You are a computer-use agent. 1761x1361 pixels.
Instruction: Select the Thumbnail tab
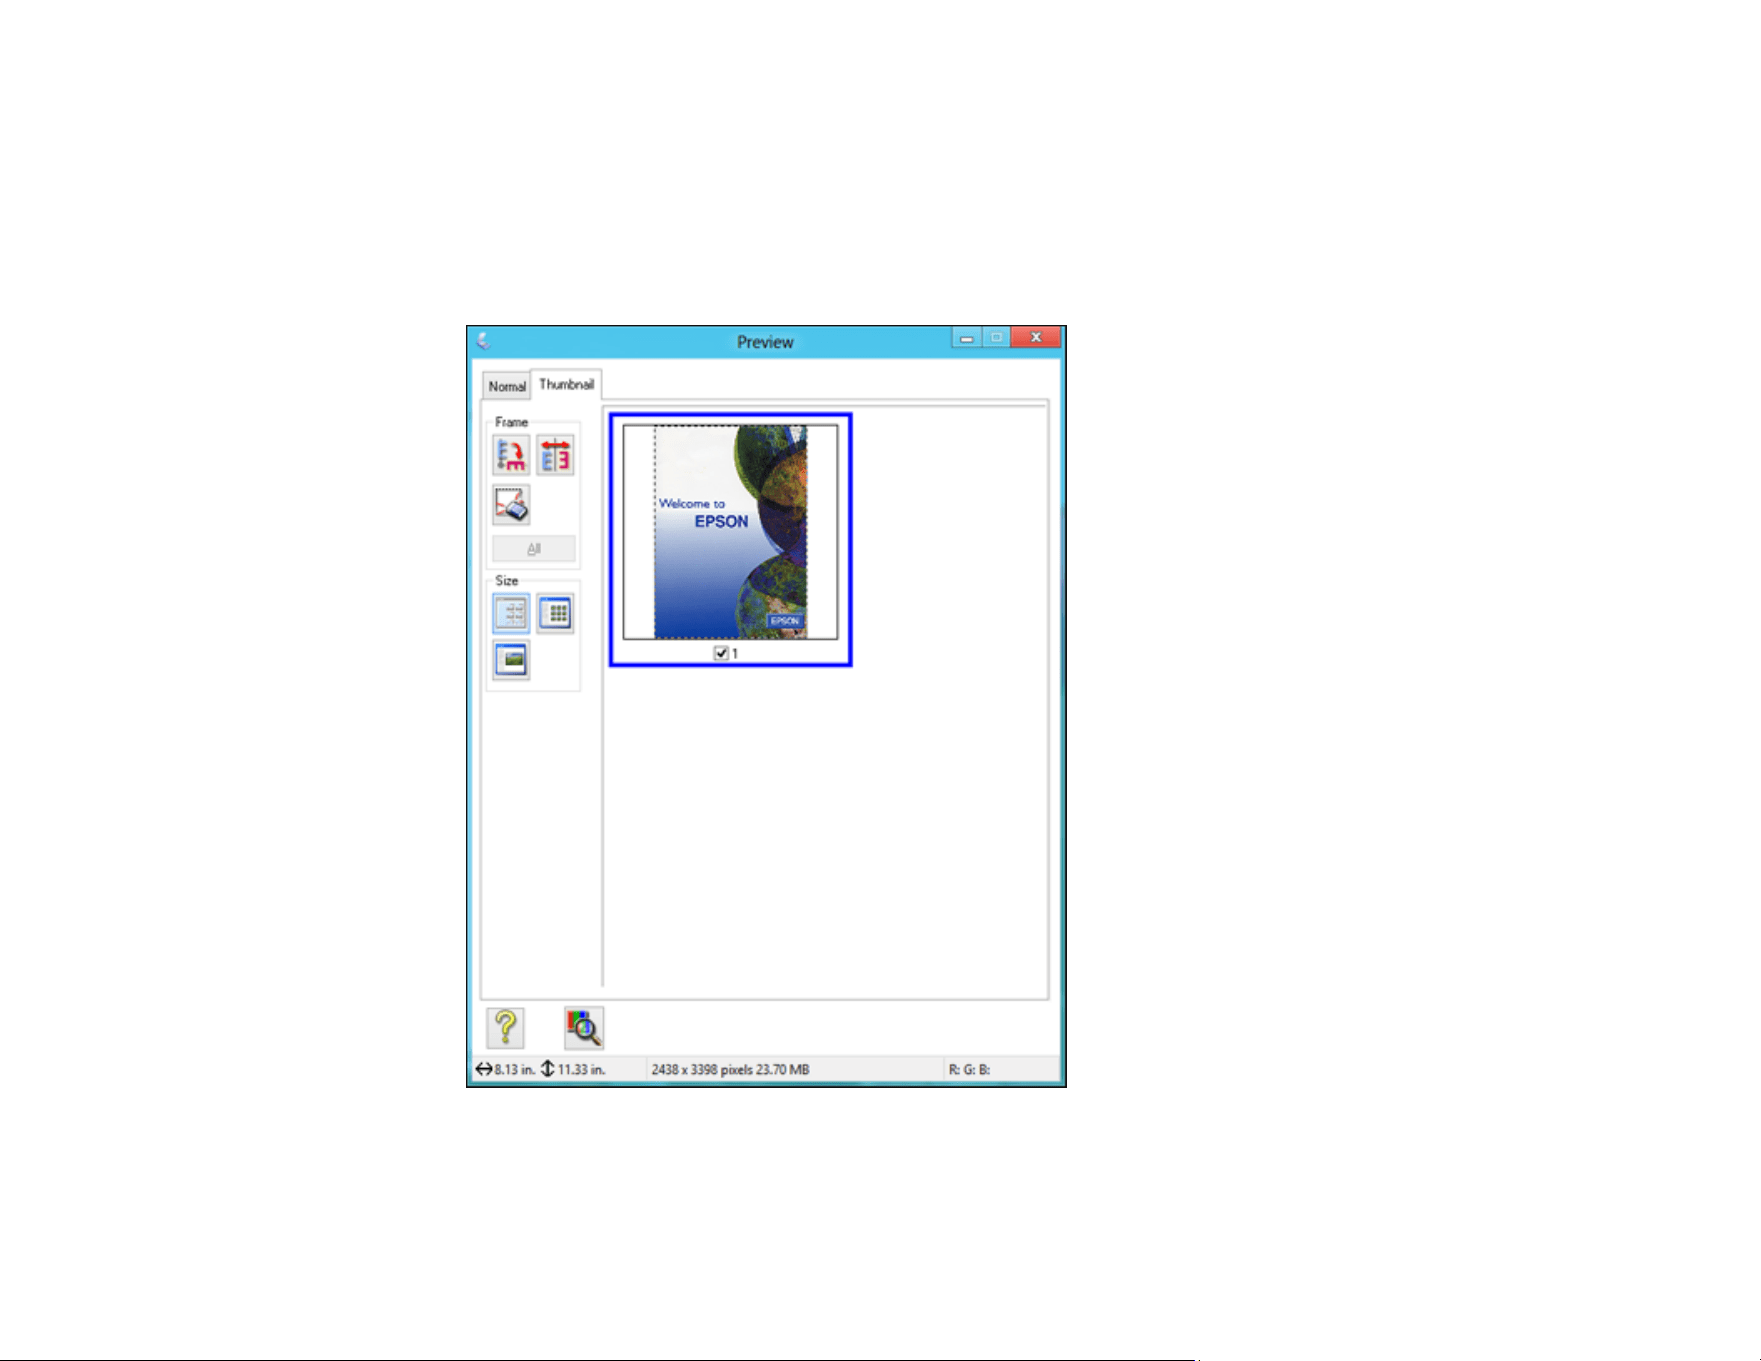tap(566, 384)
